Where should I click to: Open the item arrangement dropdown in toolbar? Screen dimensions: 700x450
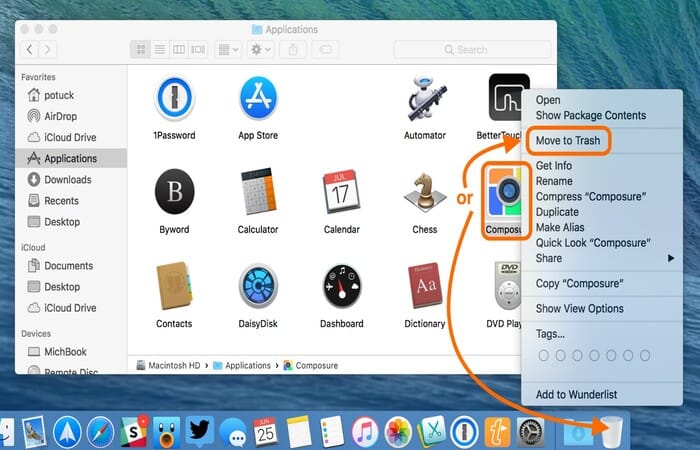click(228, 49)
